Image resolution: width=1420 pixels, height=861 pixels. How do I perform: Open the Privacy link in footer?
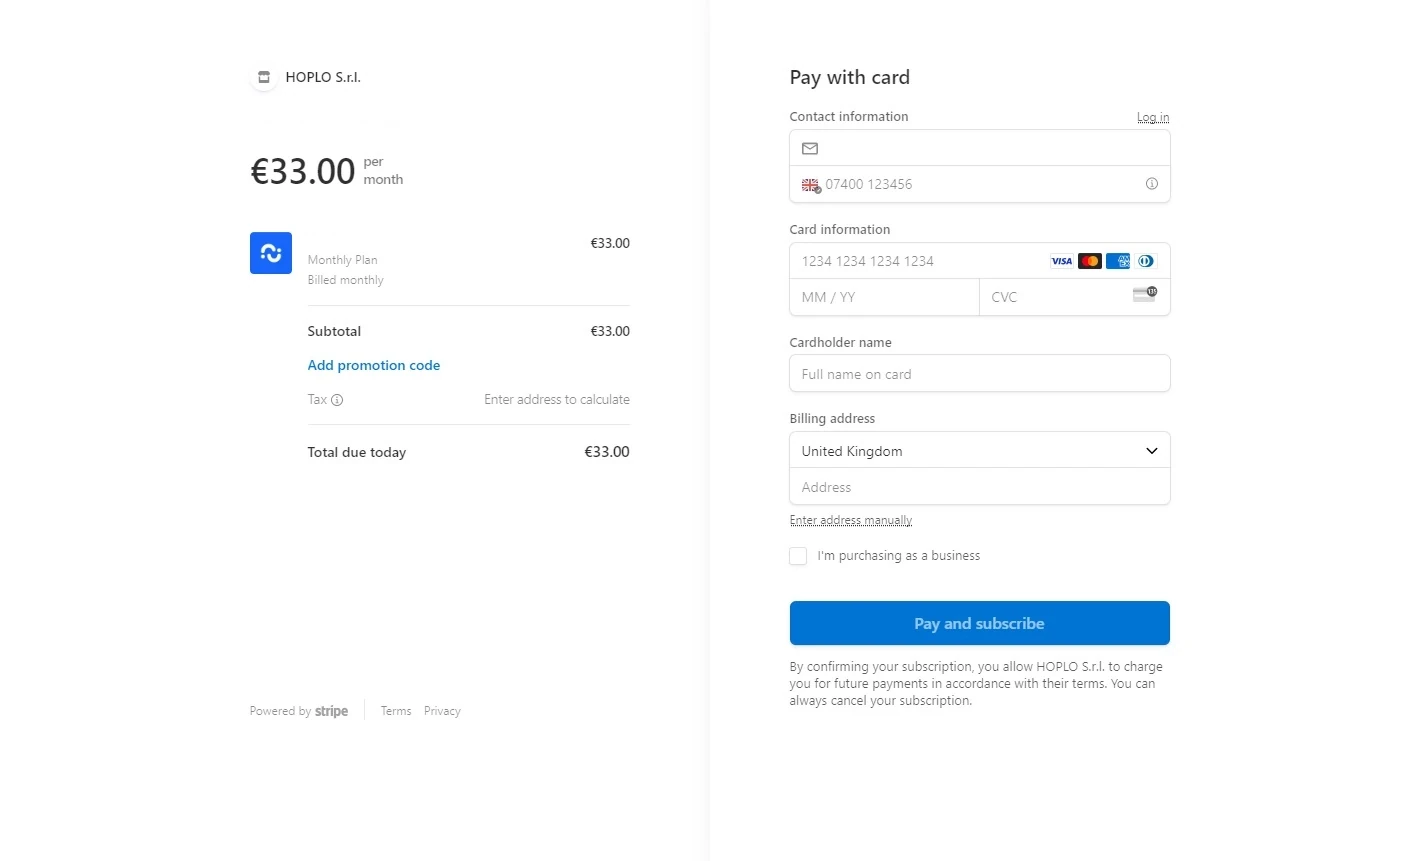click(442, 711)
